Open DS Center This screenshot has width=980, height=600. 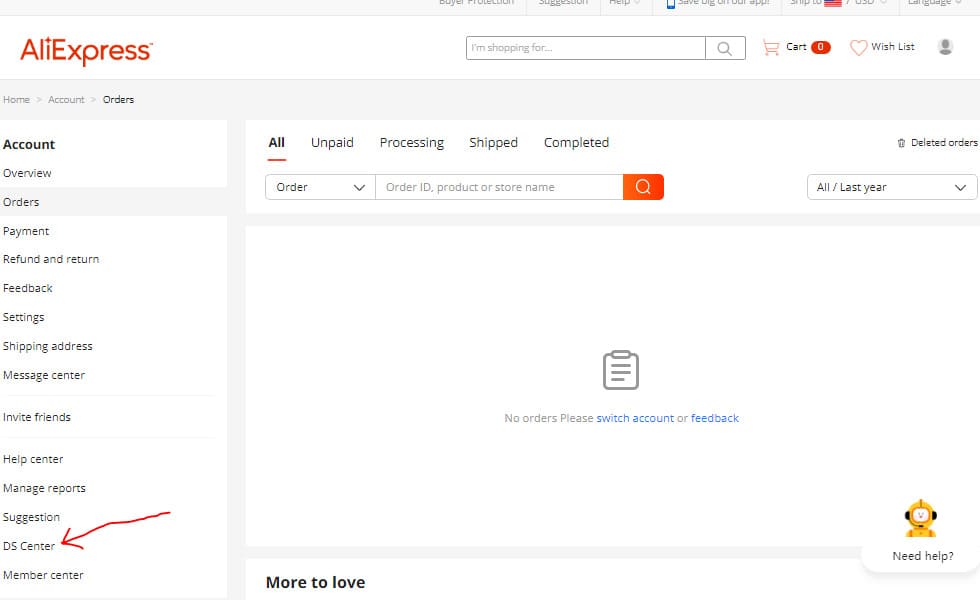tap(29, 546)
